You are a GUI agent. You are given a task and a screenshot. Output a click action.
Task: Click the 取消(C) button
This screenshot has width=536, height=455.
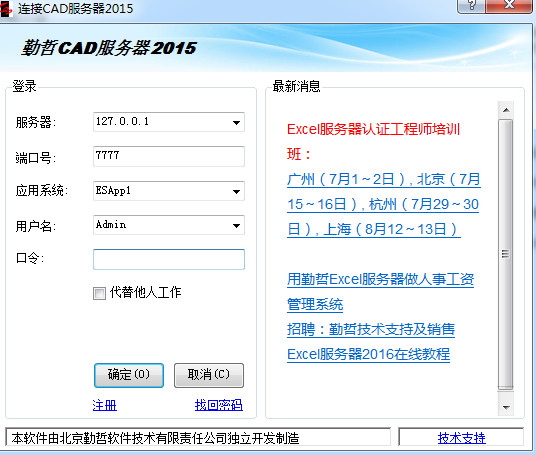tap(209, 375)
